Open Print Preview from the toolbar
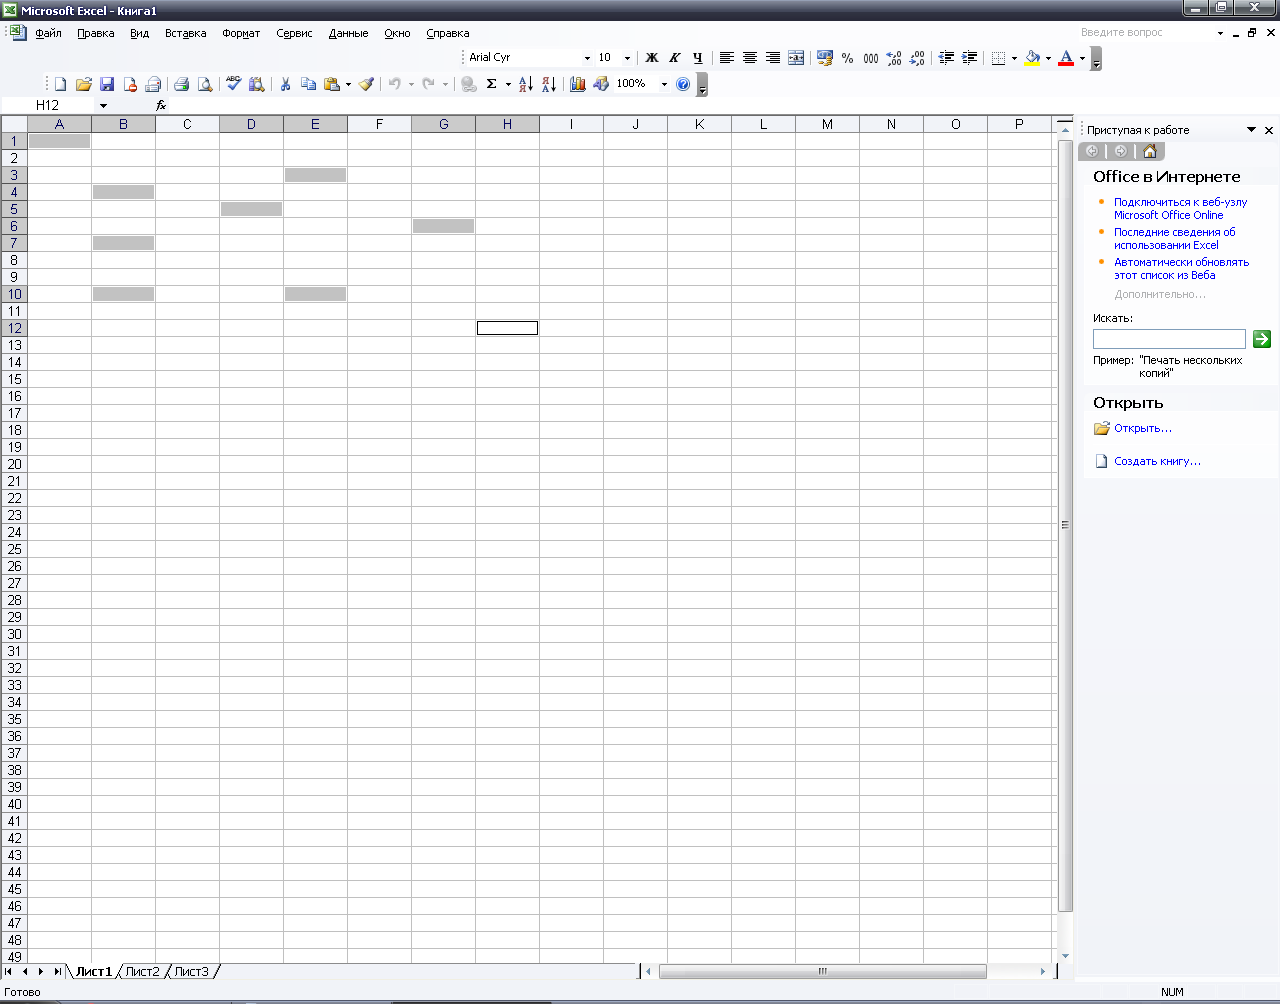 [x=205, y=85]
